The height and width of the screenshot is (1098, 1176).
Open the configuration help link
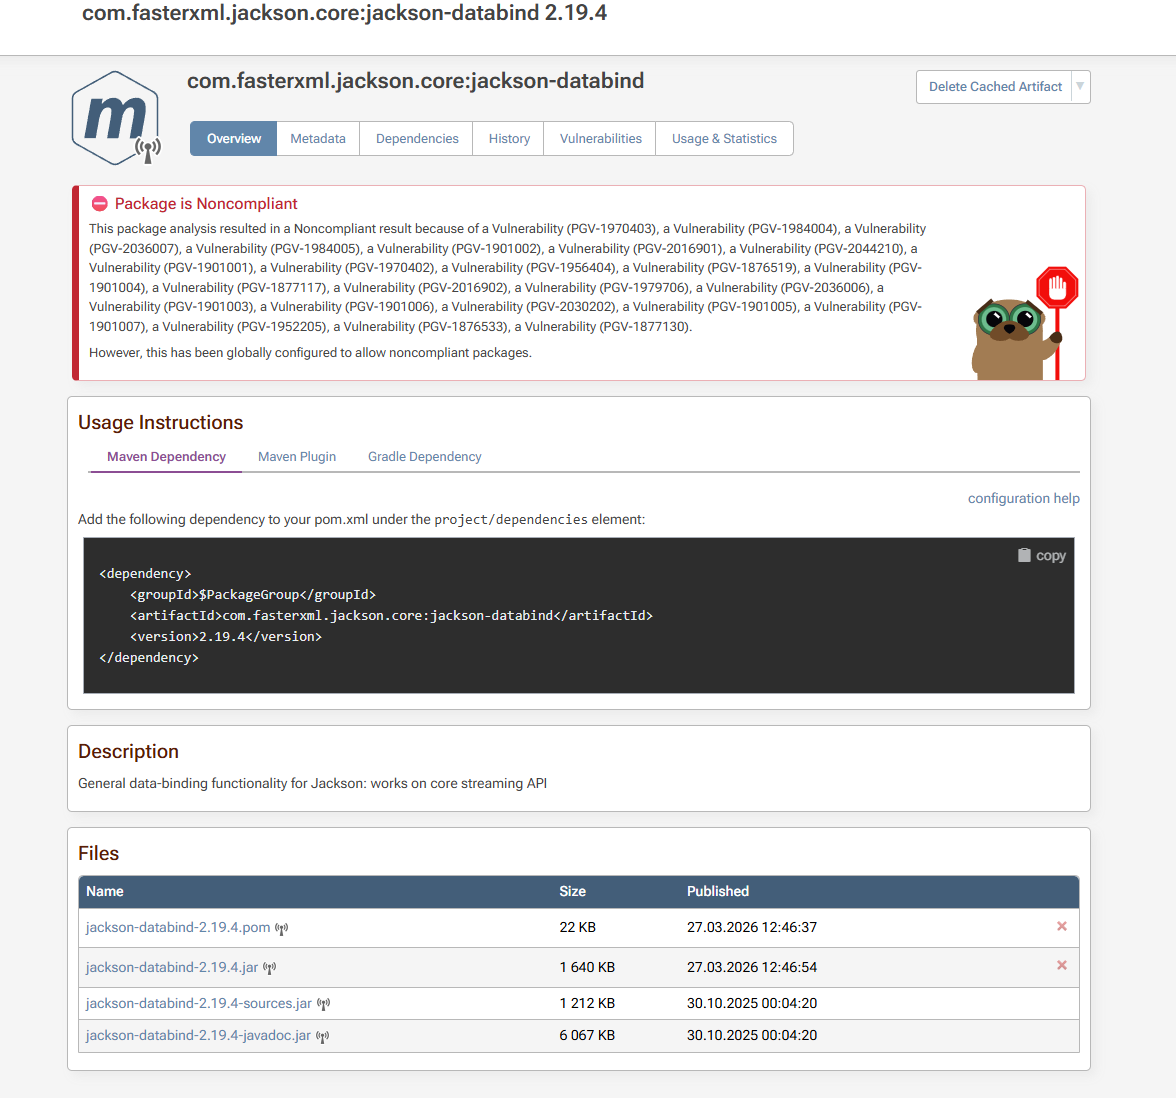click(x=1023, y=498)
